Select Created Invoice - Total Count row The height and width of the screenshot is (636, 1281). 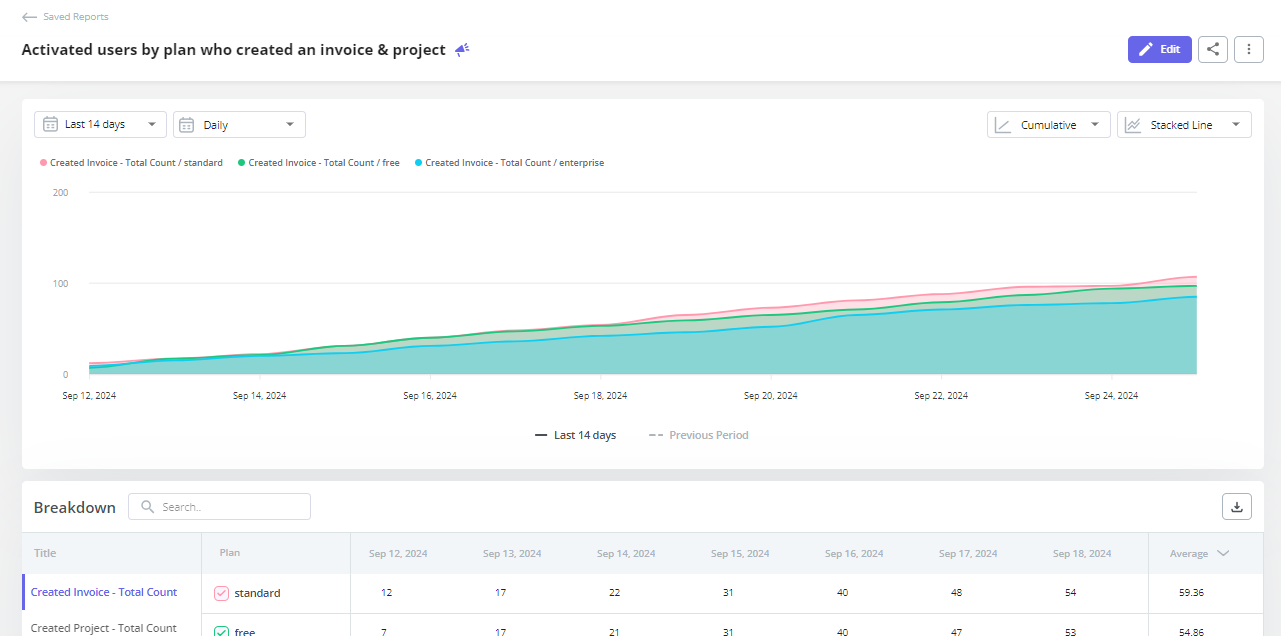pyautogui.click(x=104, y=592)
